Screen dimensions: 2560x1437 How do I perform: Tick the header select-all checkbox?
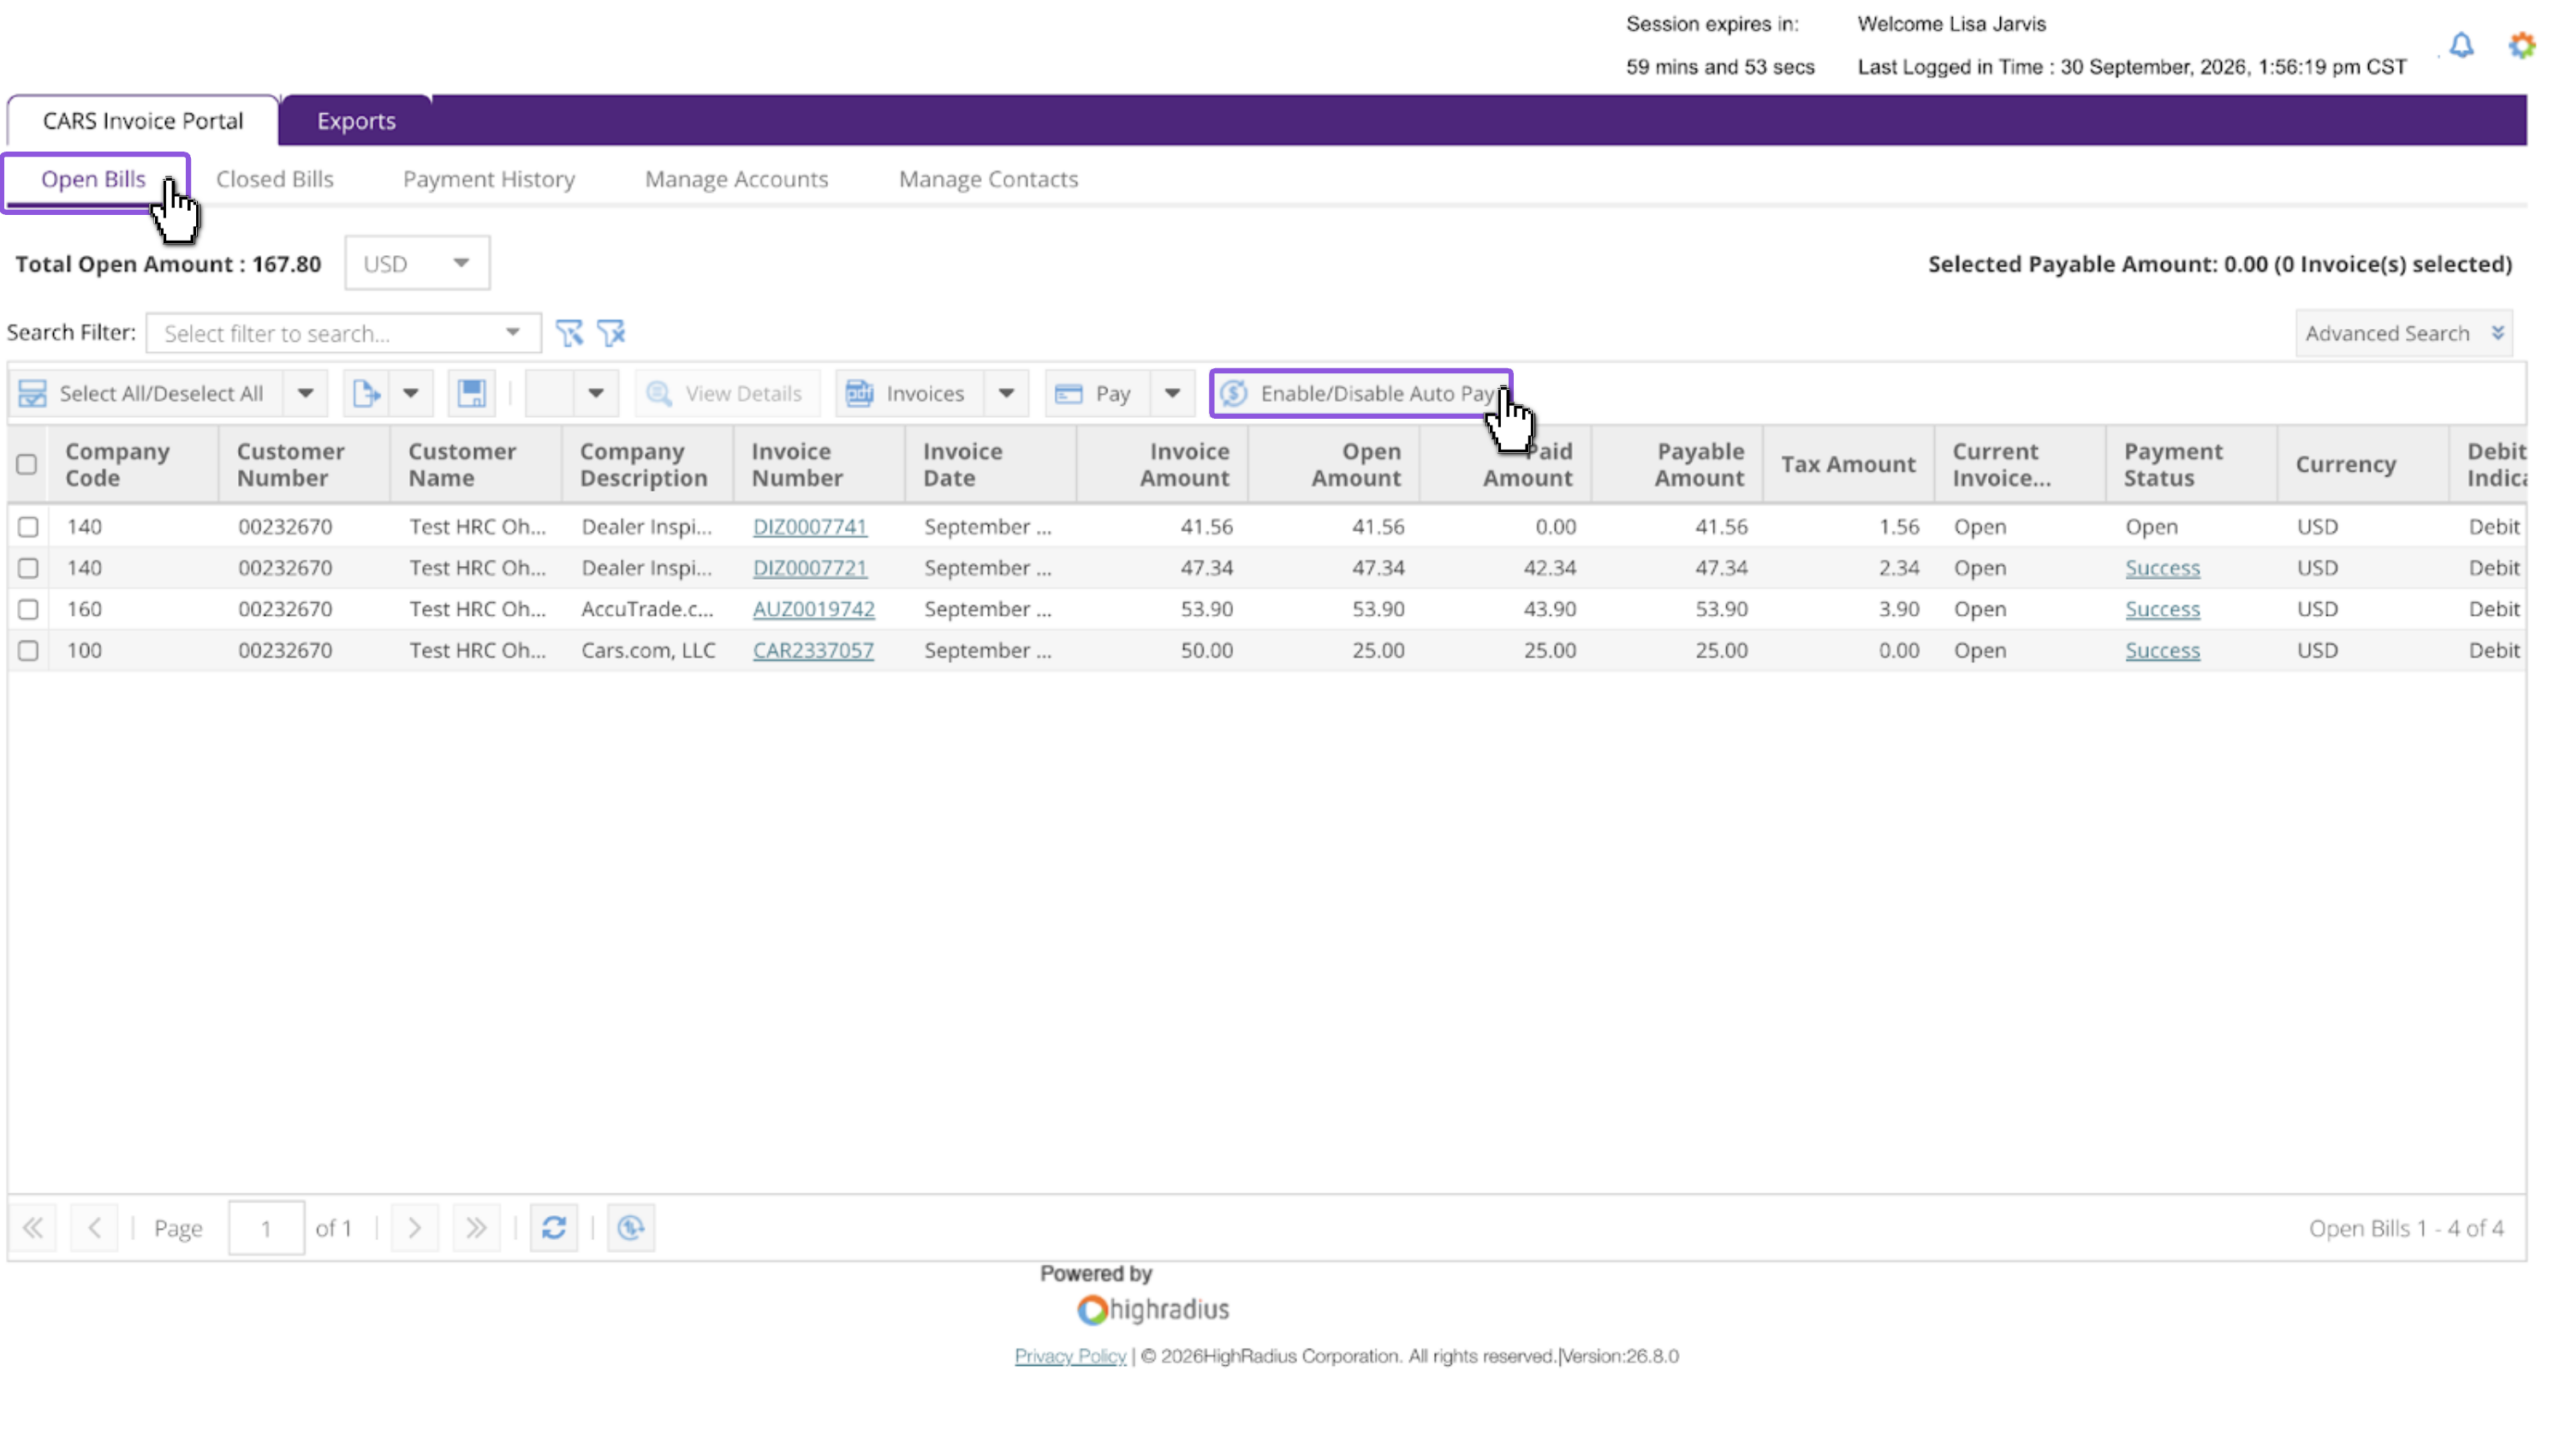click(27, 464)
